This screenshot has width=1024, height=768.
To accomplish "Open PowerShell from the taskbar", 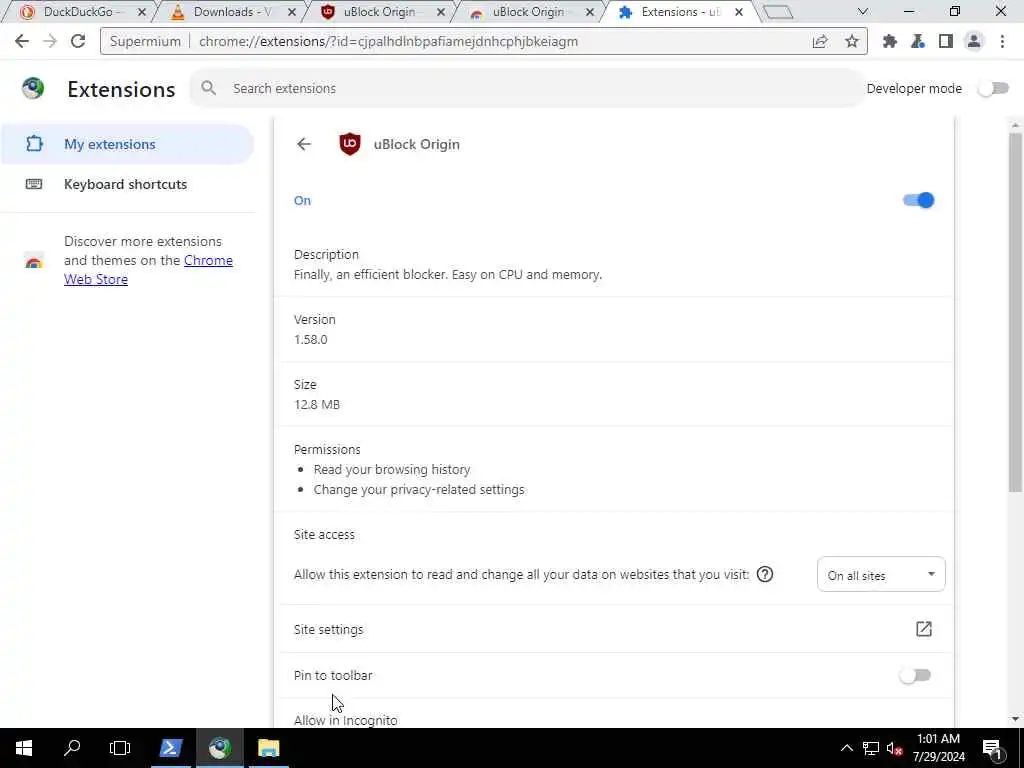I will tap(170, 748).
